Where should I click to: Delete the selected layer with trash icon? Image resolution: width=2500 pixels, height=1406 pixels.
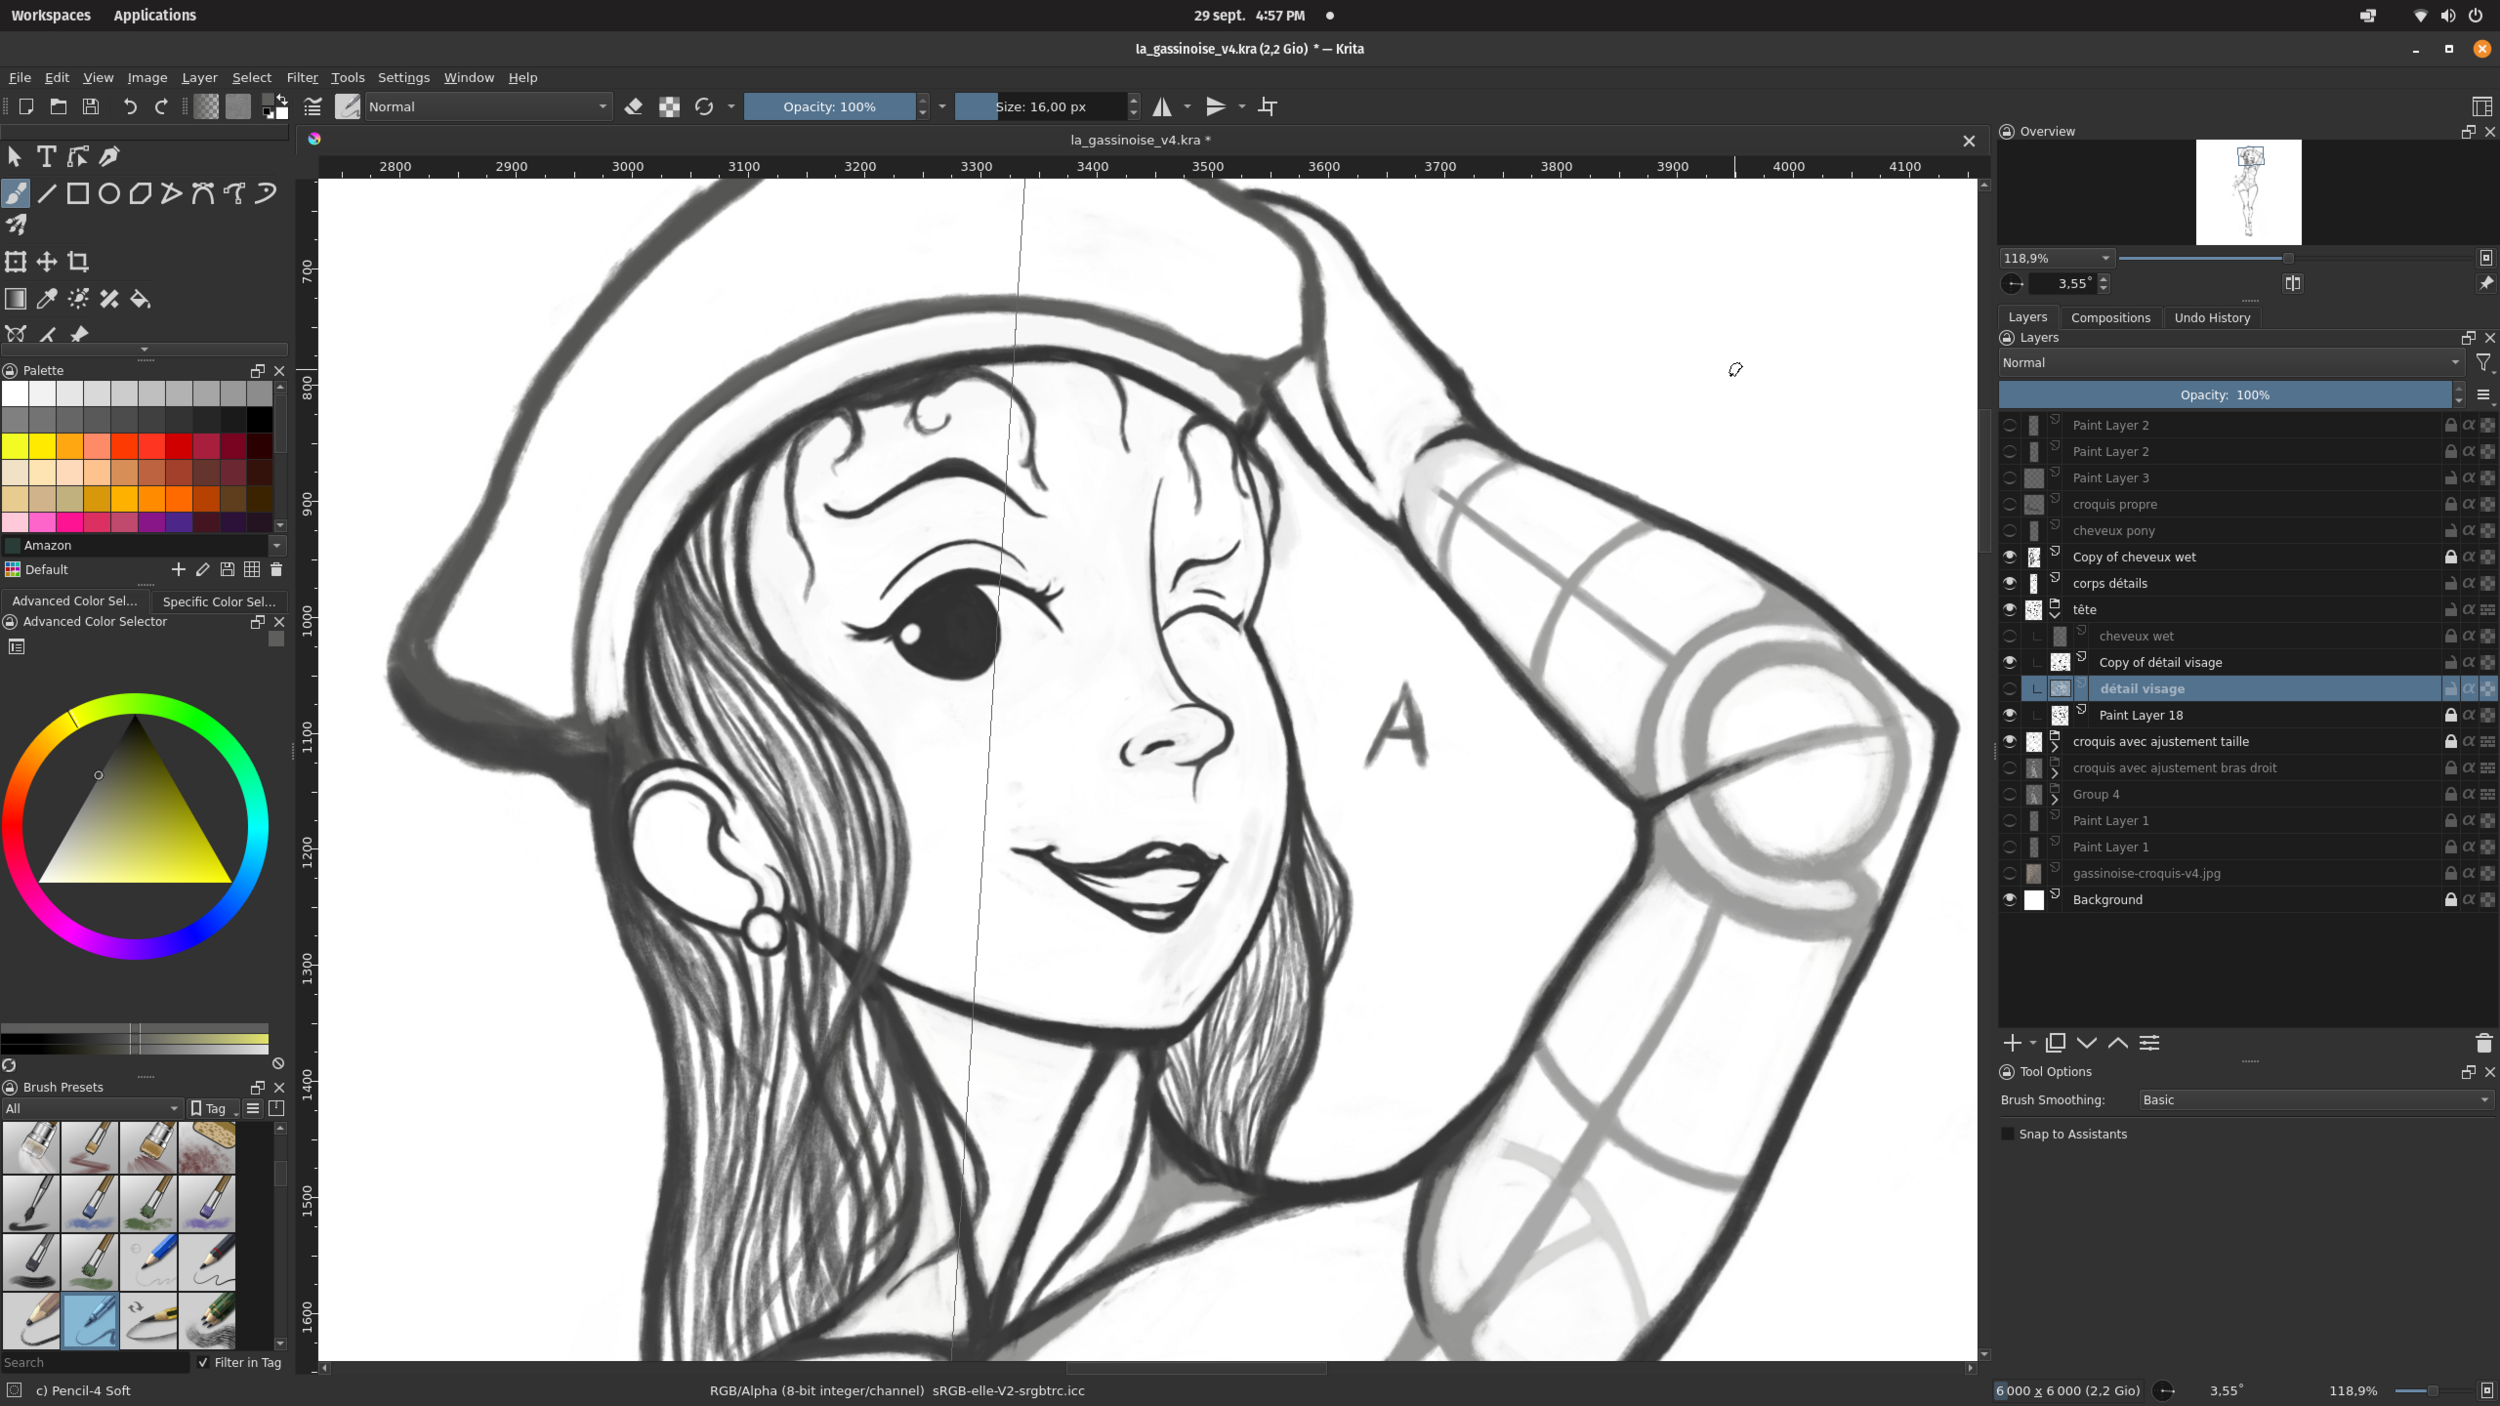point(2483,1043)
